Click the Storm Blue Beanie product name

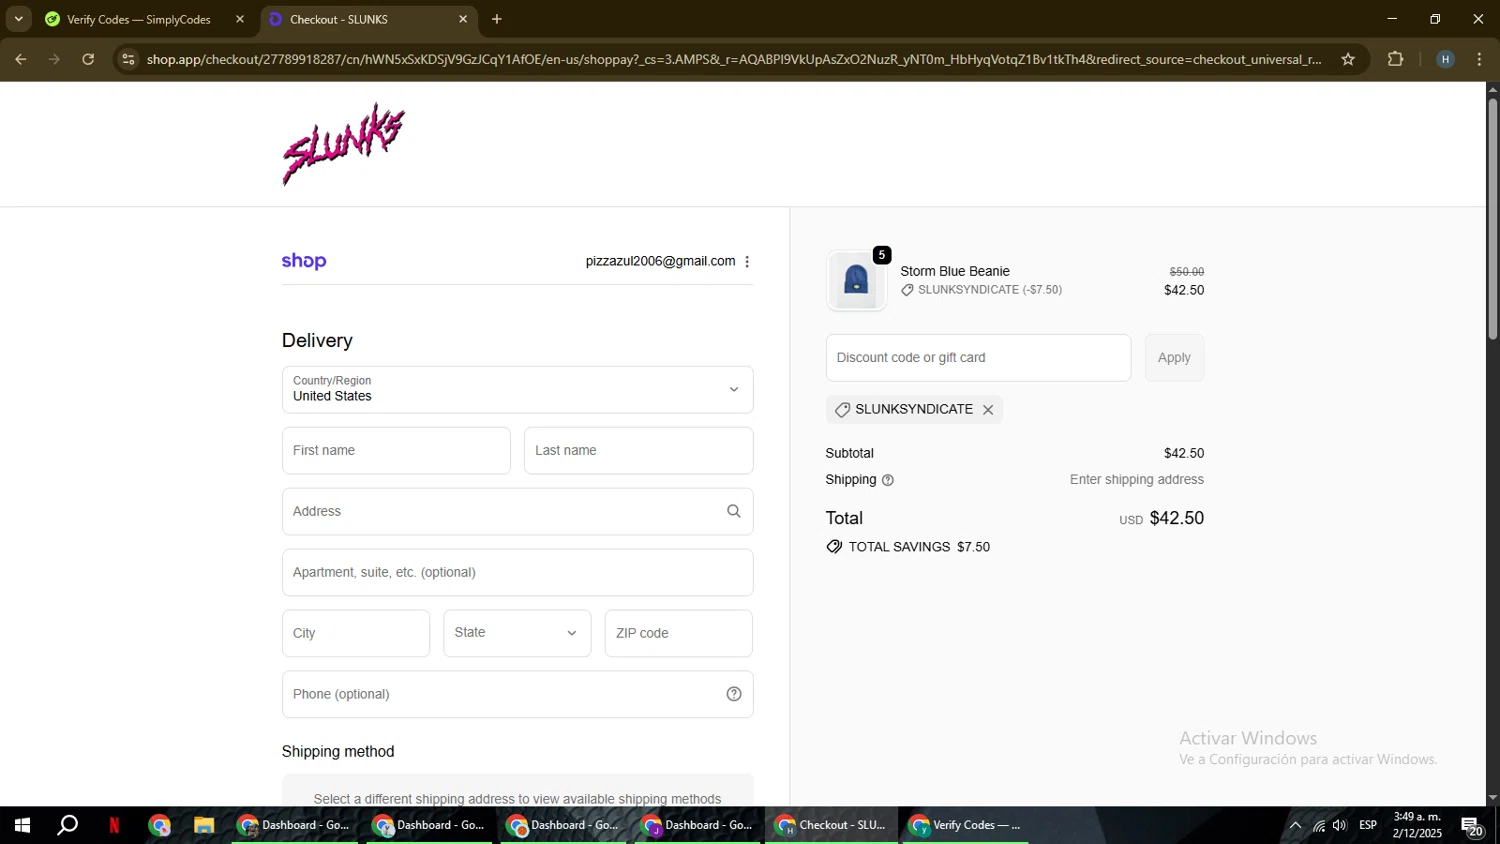[955, 271]
